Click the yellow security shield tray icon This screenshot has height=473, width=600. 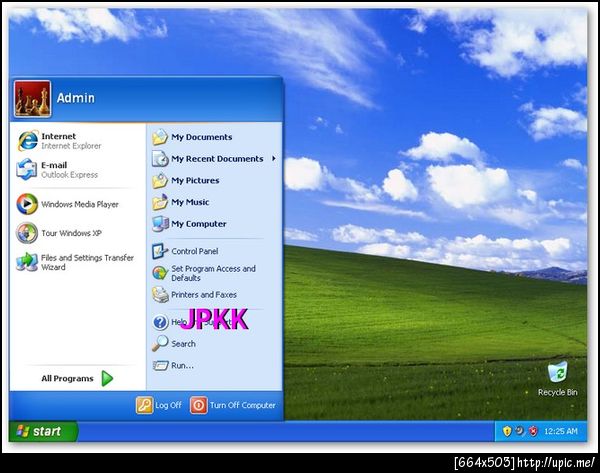[x=507, y=431]
